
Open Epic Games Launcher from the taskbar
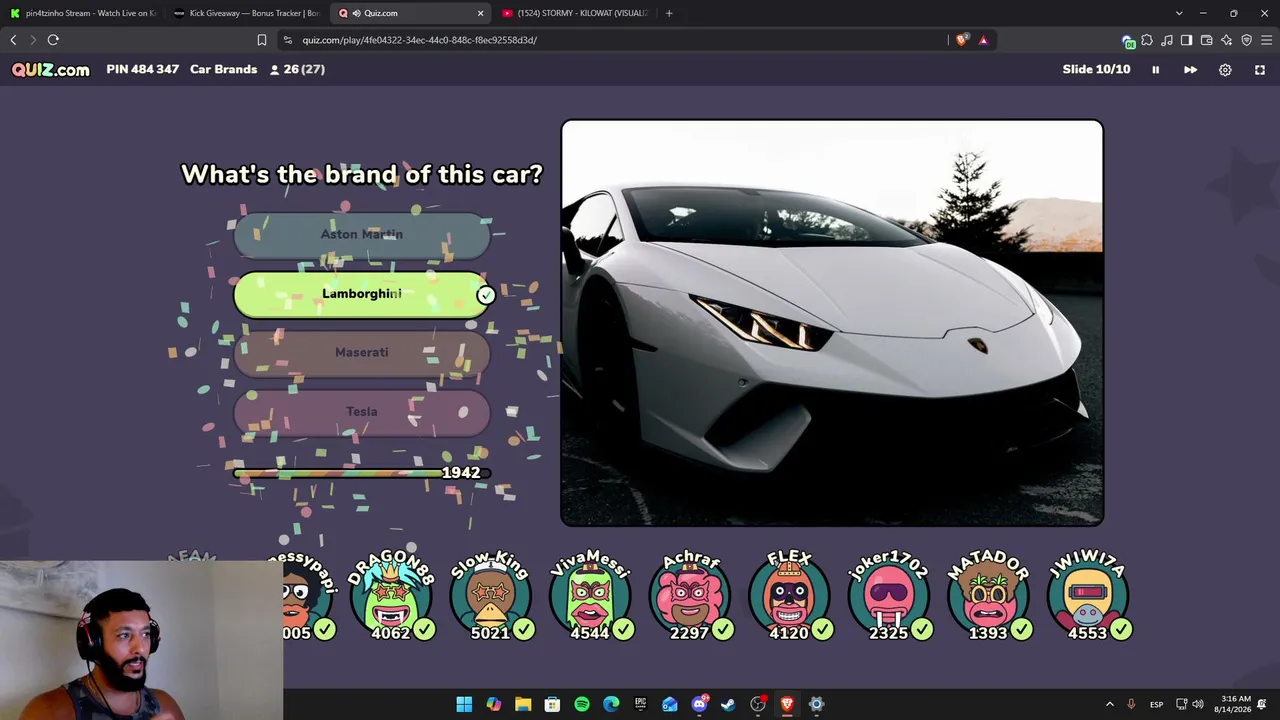point(640,704)
